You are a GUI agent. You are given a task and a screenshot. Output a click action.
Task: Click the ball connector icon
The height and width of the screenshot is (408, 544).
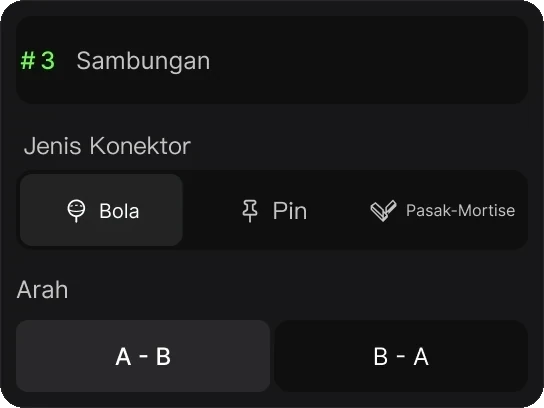pyautogui.click(x=76, y=211)
